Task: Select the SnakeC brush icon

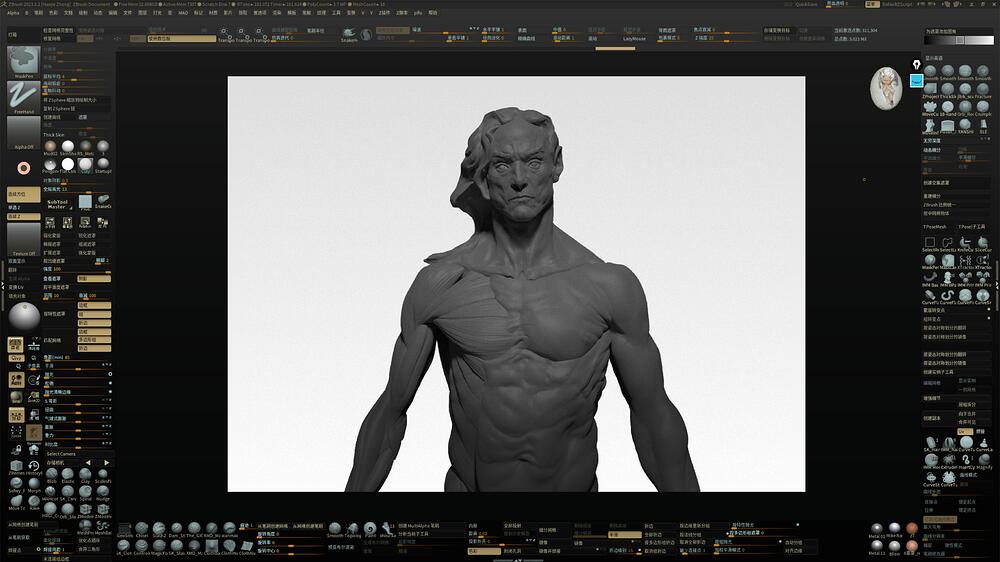Action: 103,202
